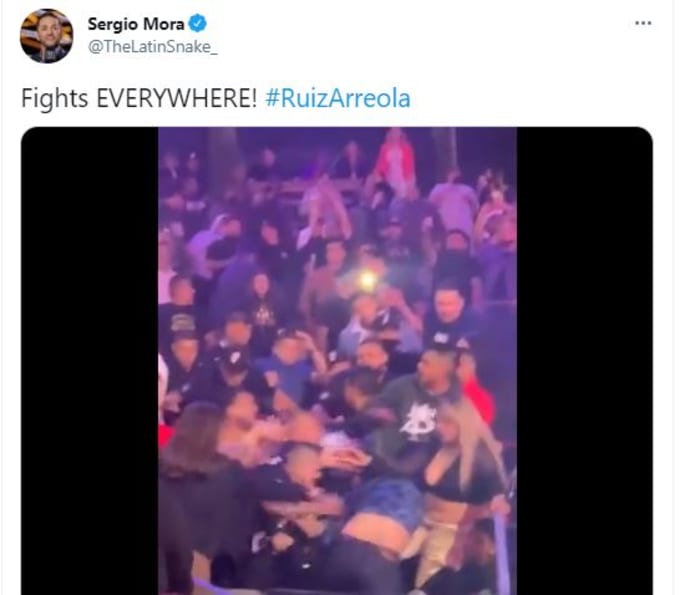Play the embedded crowd brawl video
The width and height of the screenshot is (700, 595).
coord(337,361)
